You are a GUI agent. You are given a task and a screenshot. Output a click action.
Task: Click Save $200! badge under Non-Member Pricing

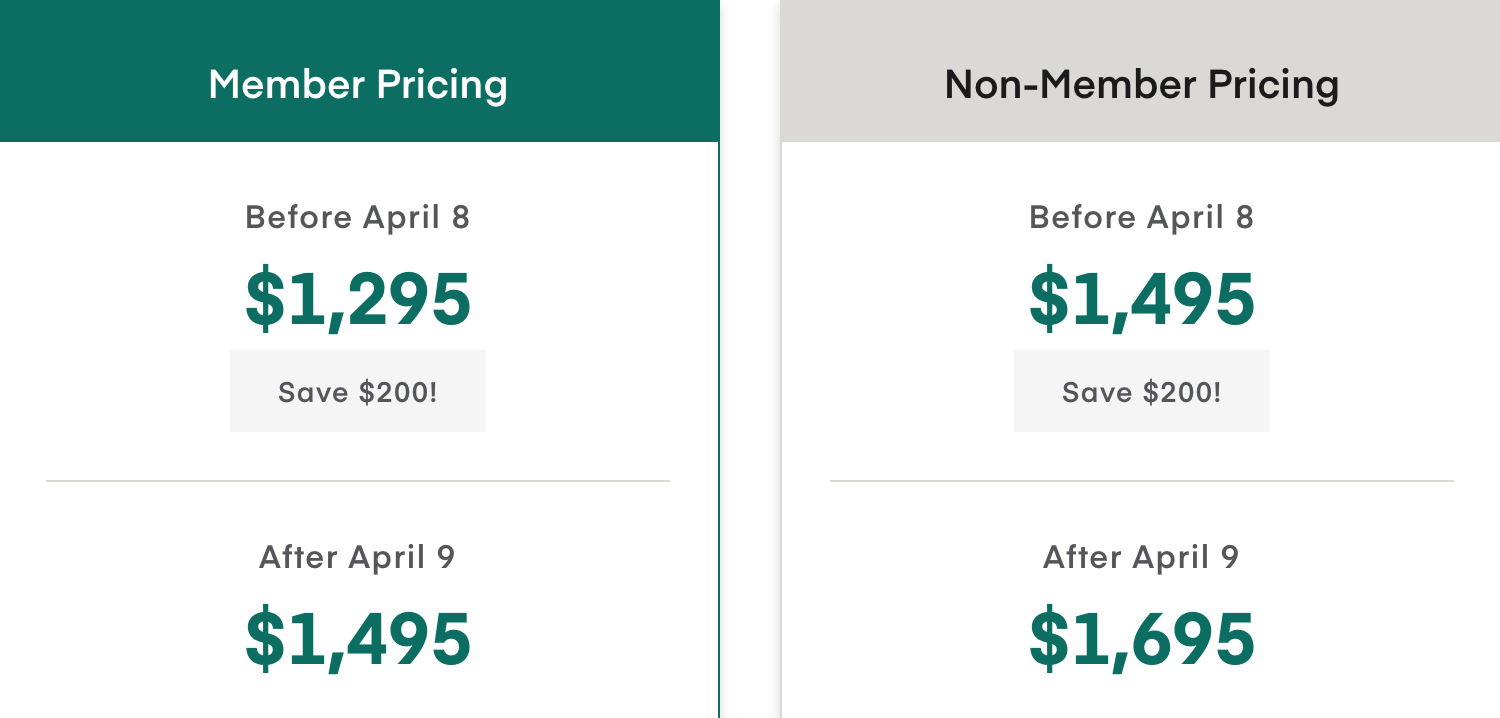click(x=1141, y=391)
